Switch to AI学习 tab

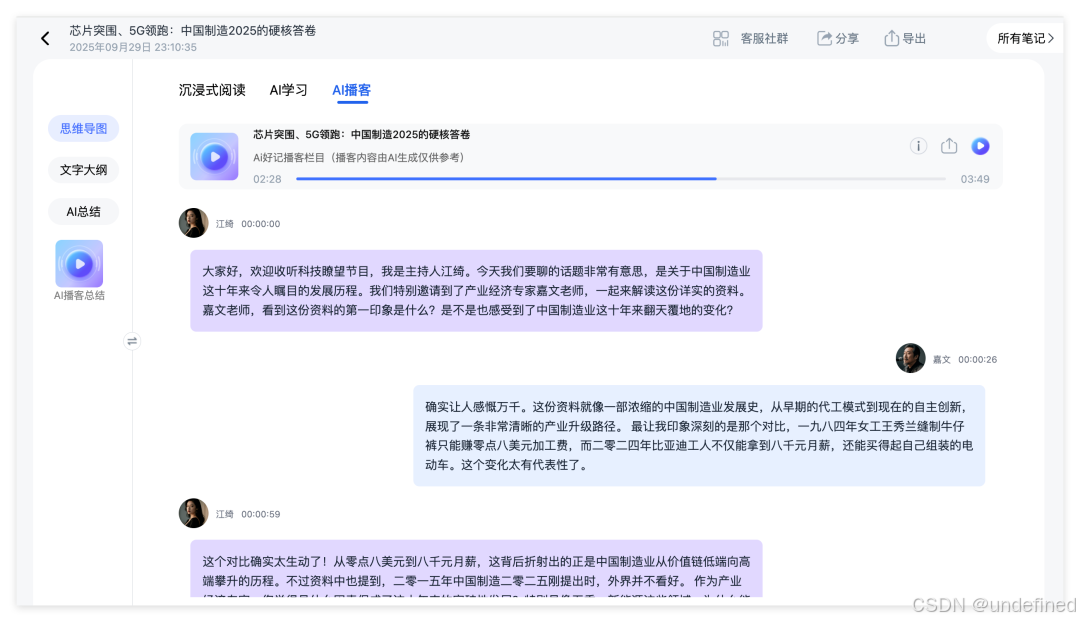[x=288, y=90]
